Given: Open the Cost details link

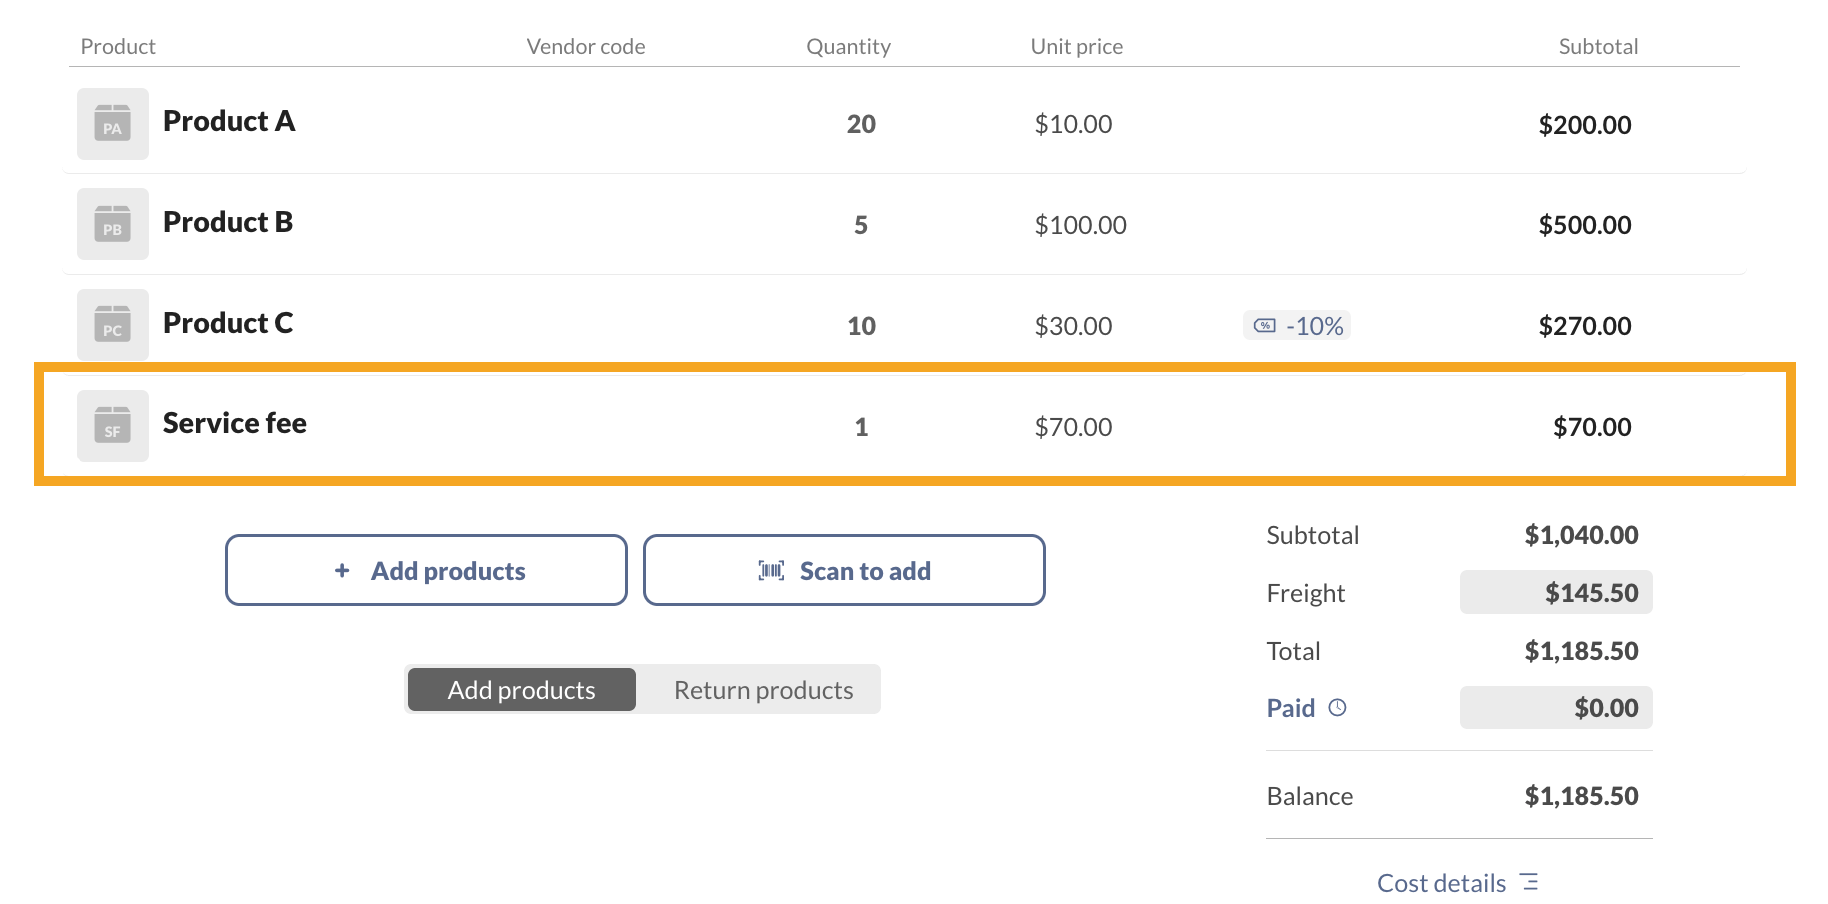Looking at the screenshot, I should tap(1441, 883).
